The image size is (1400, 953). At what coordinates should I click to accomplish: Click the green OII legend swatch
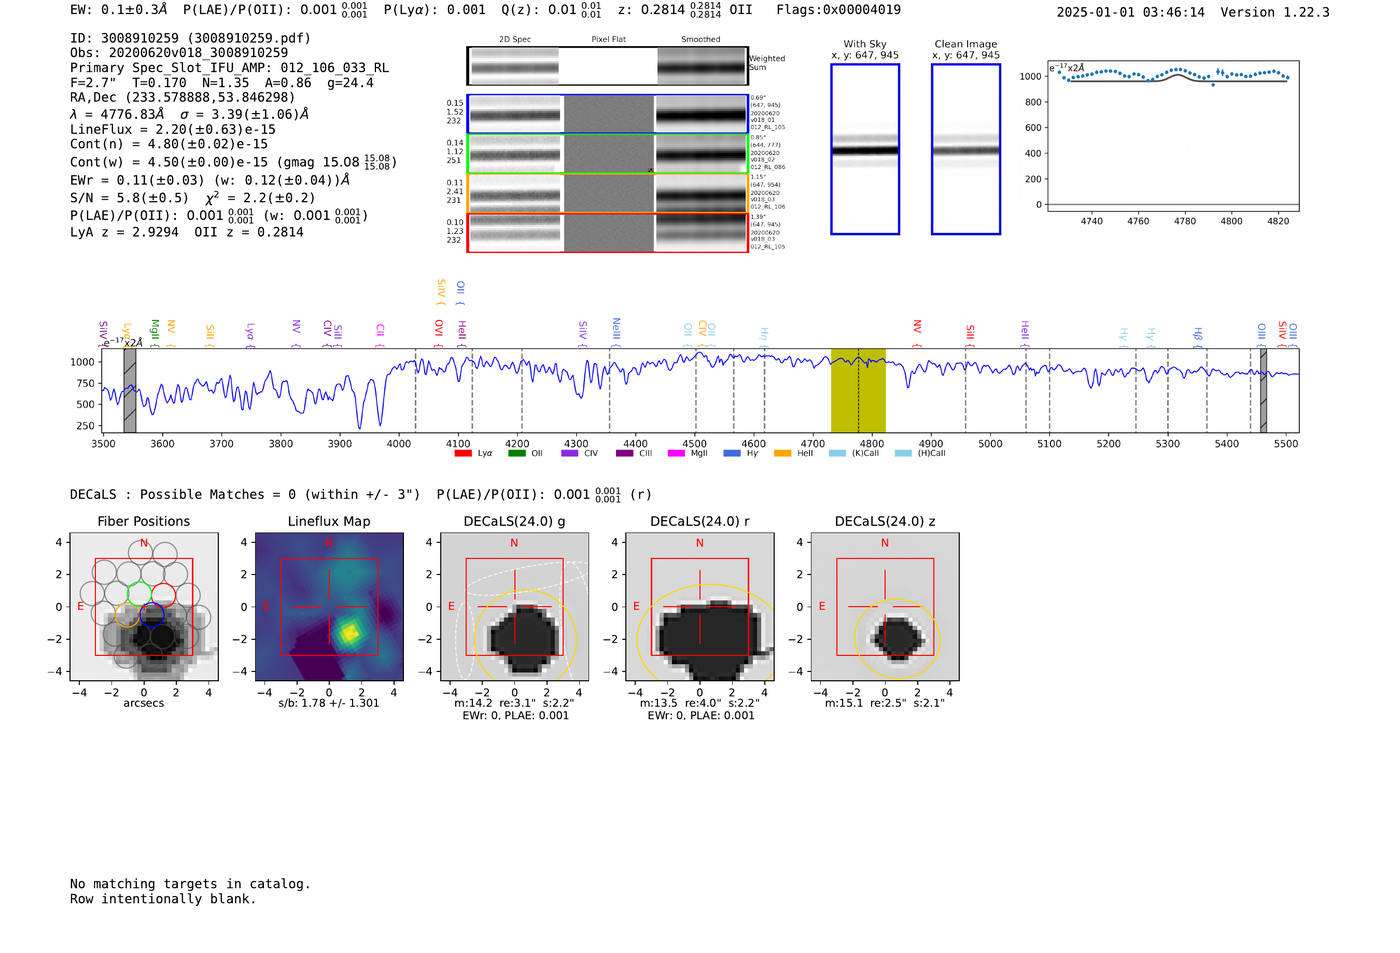pyautogui.click(x=516, y=453)
